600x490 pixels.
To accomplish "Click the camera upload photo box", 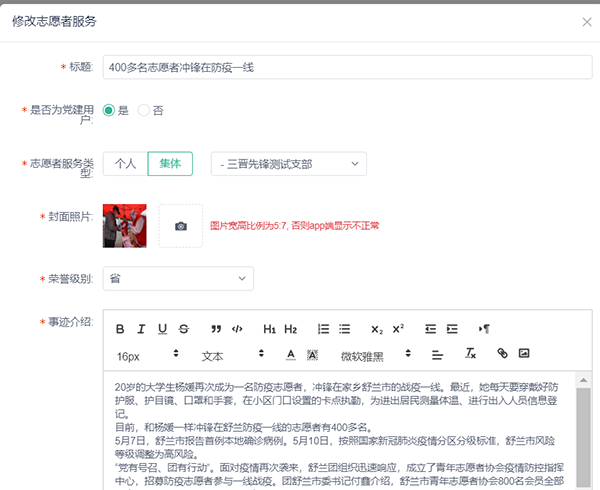I will [180, 226].
